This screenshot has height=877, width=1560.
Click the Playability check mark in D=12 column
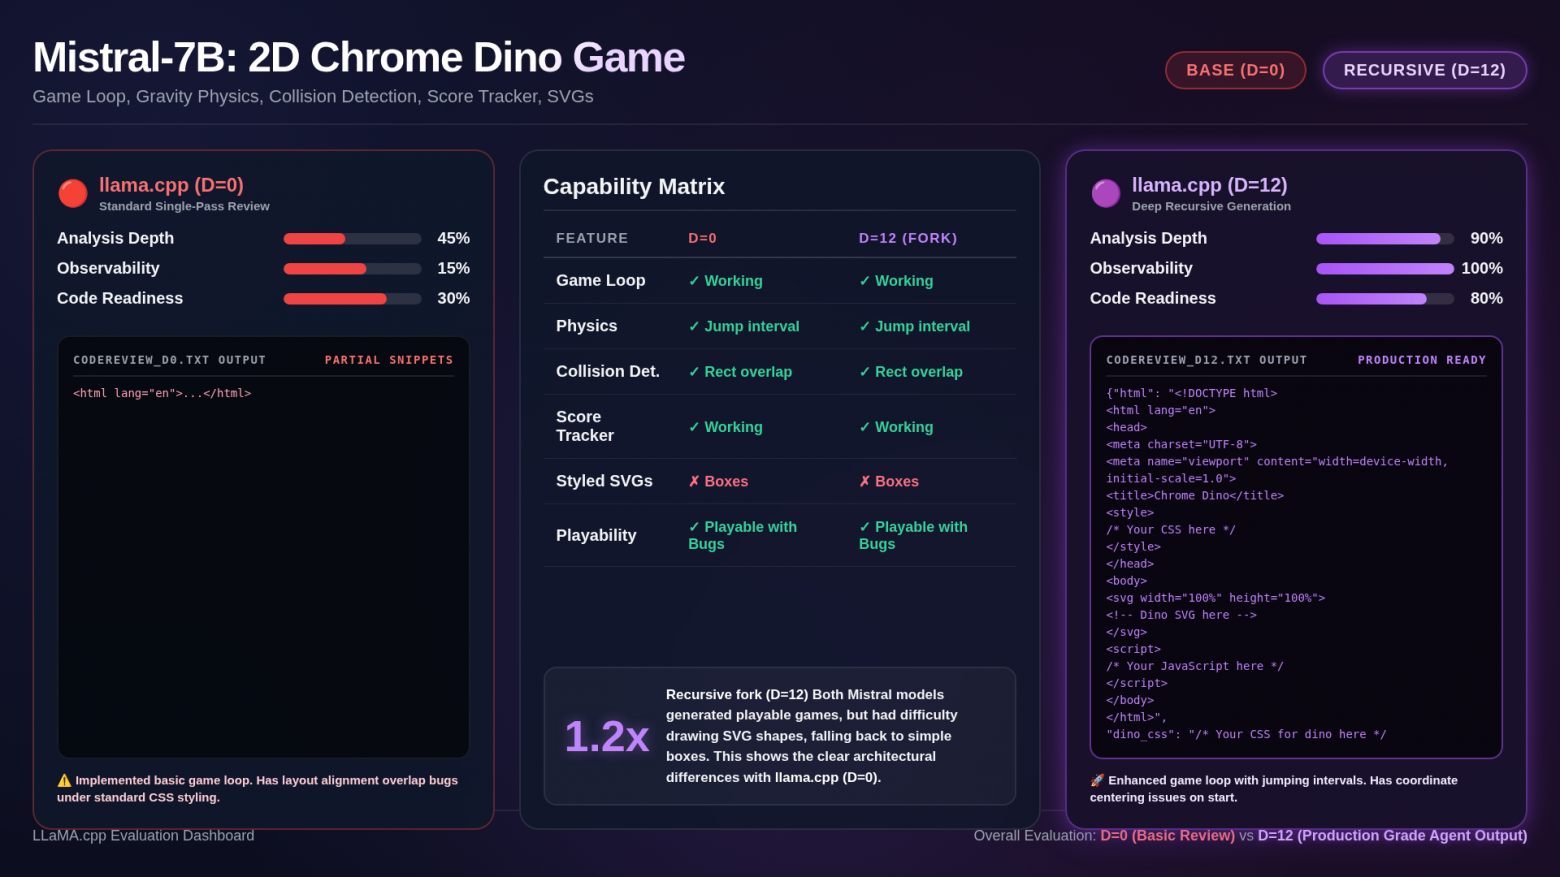click(865, 527)
